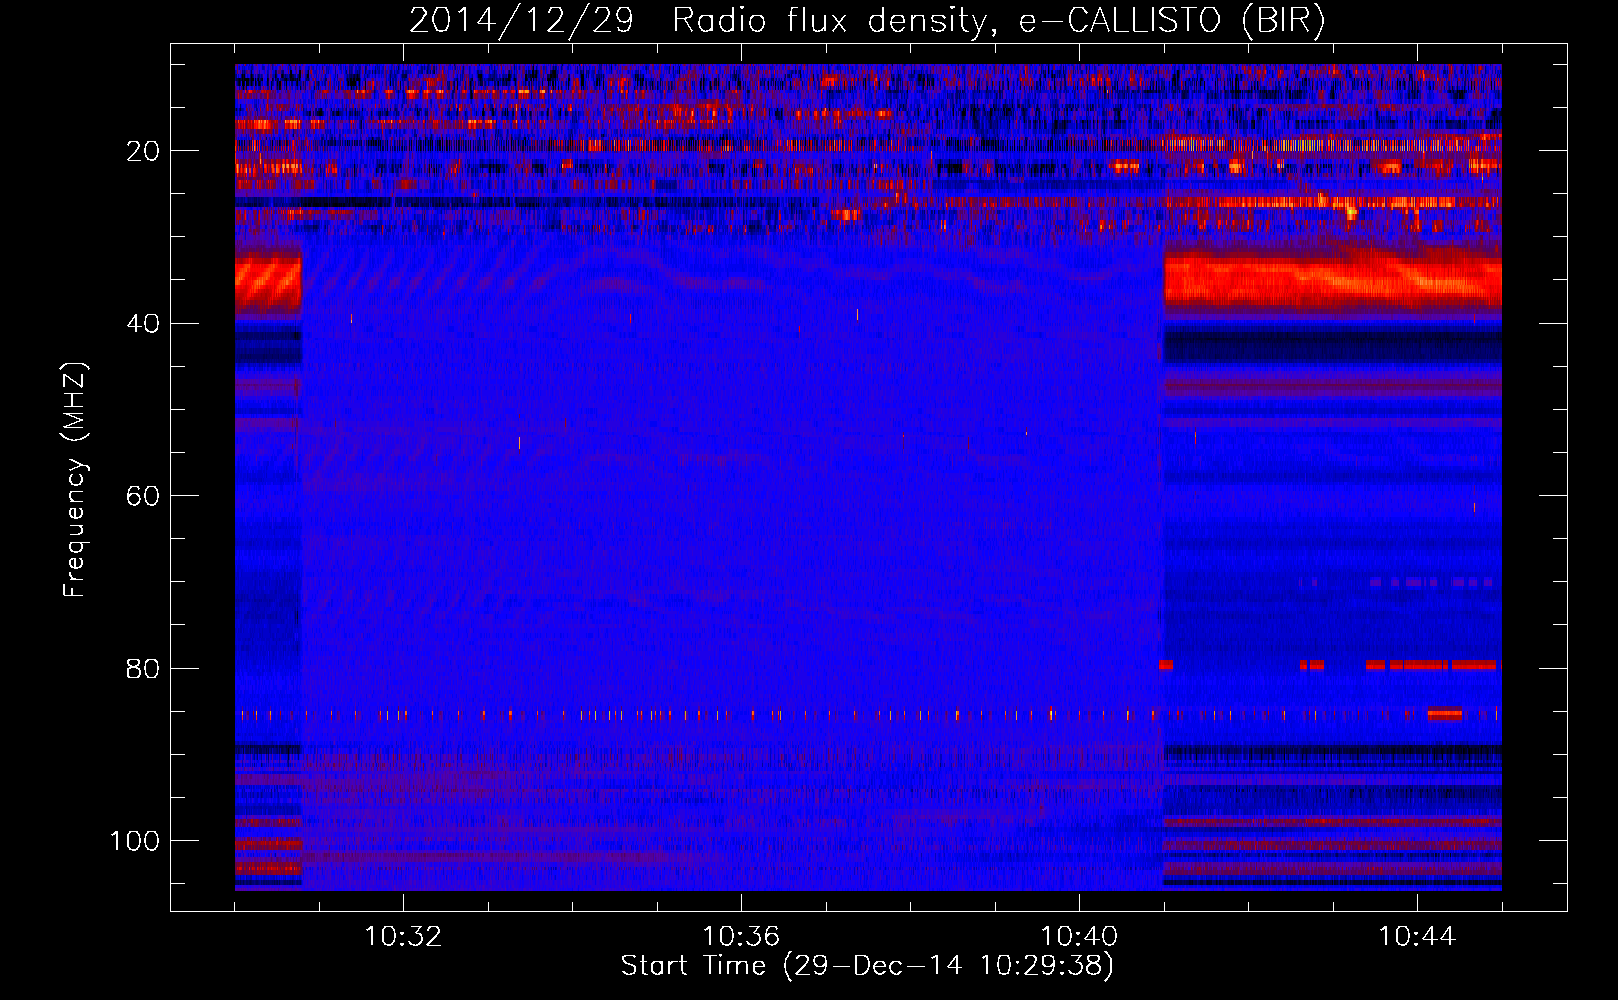Click the '10:32' time tick label

(403, 937)
